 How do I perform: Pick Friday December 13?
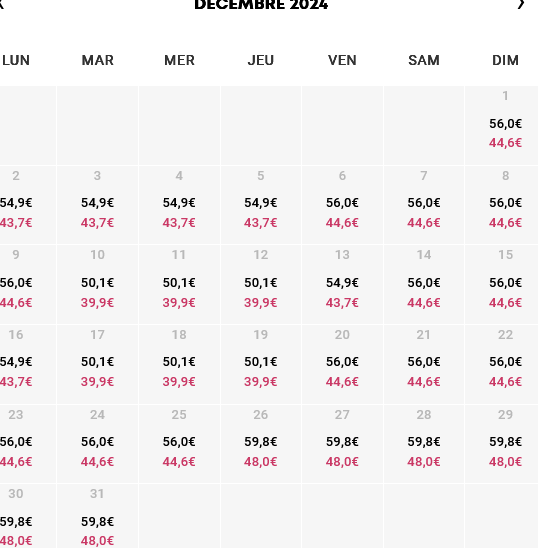tap(342, 284)
